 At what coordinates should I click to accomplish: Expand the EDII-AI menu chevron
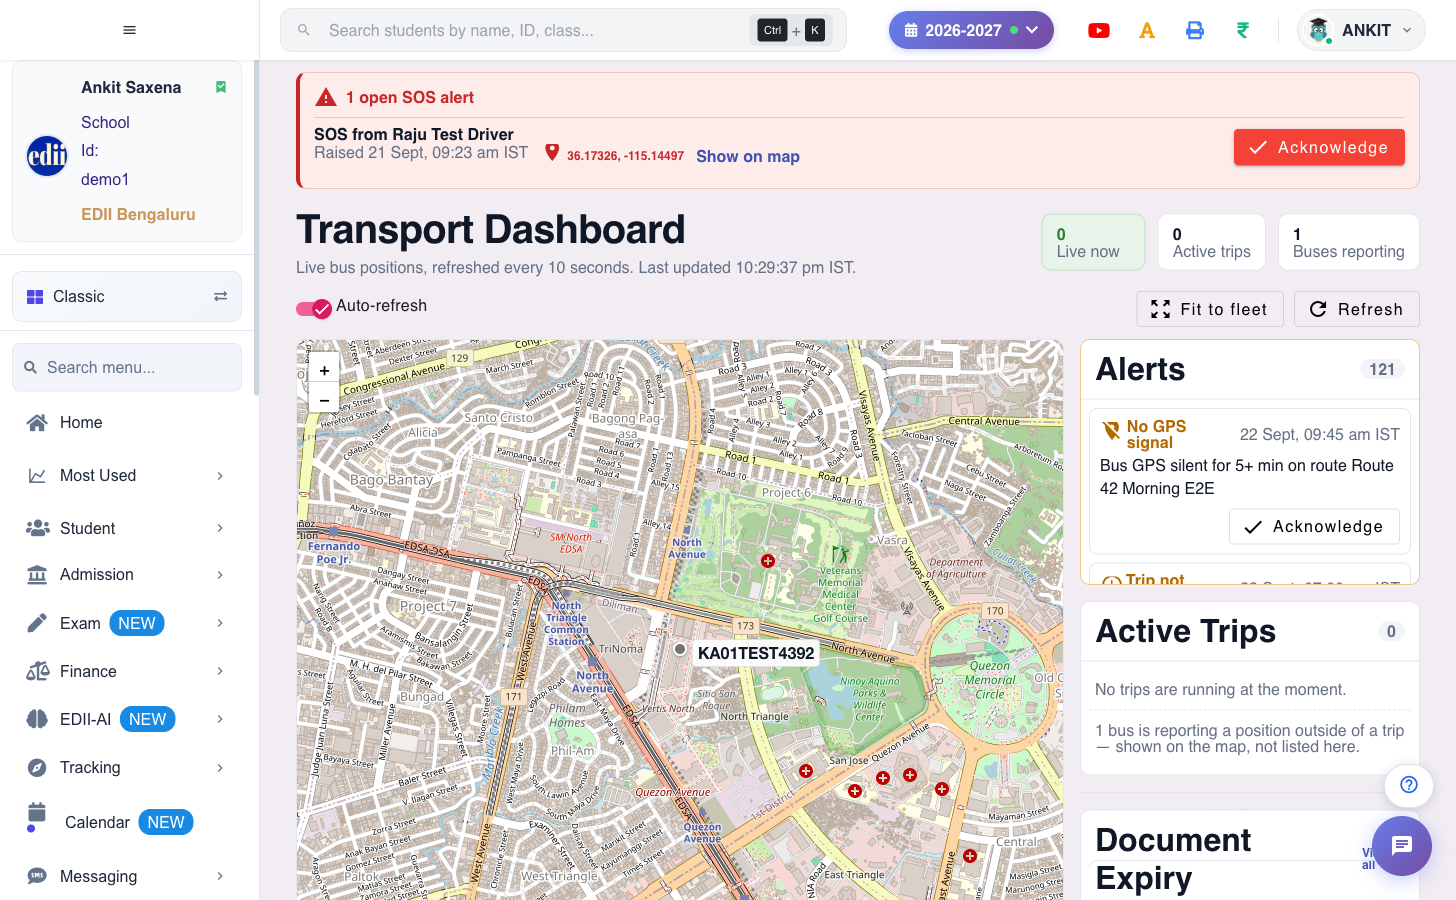[x=220, y=719]
